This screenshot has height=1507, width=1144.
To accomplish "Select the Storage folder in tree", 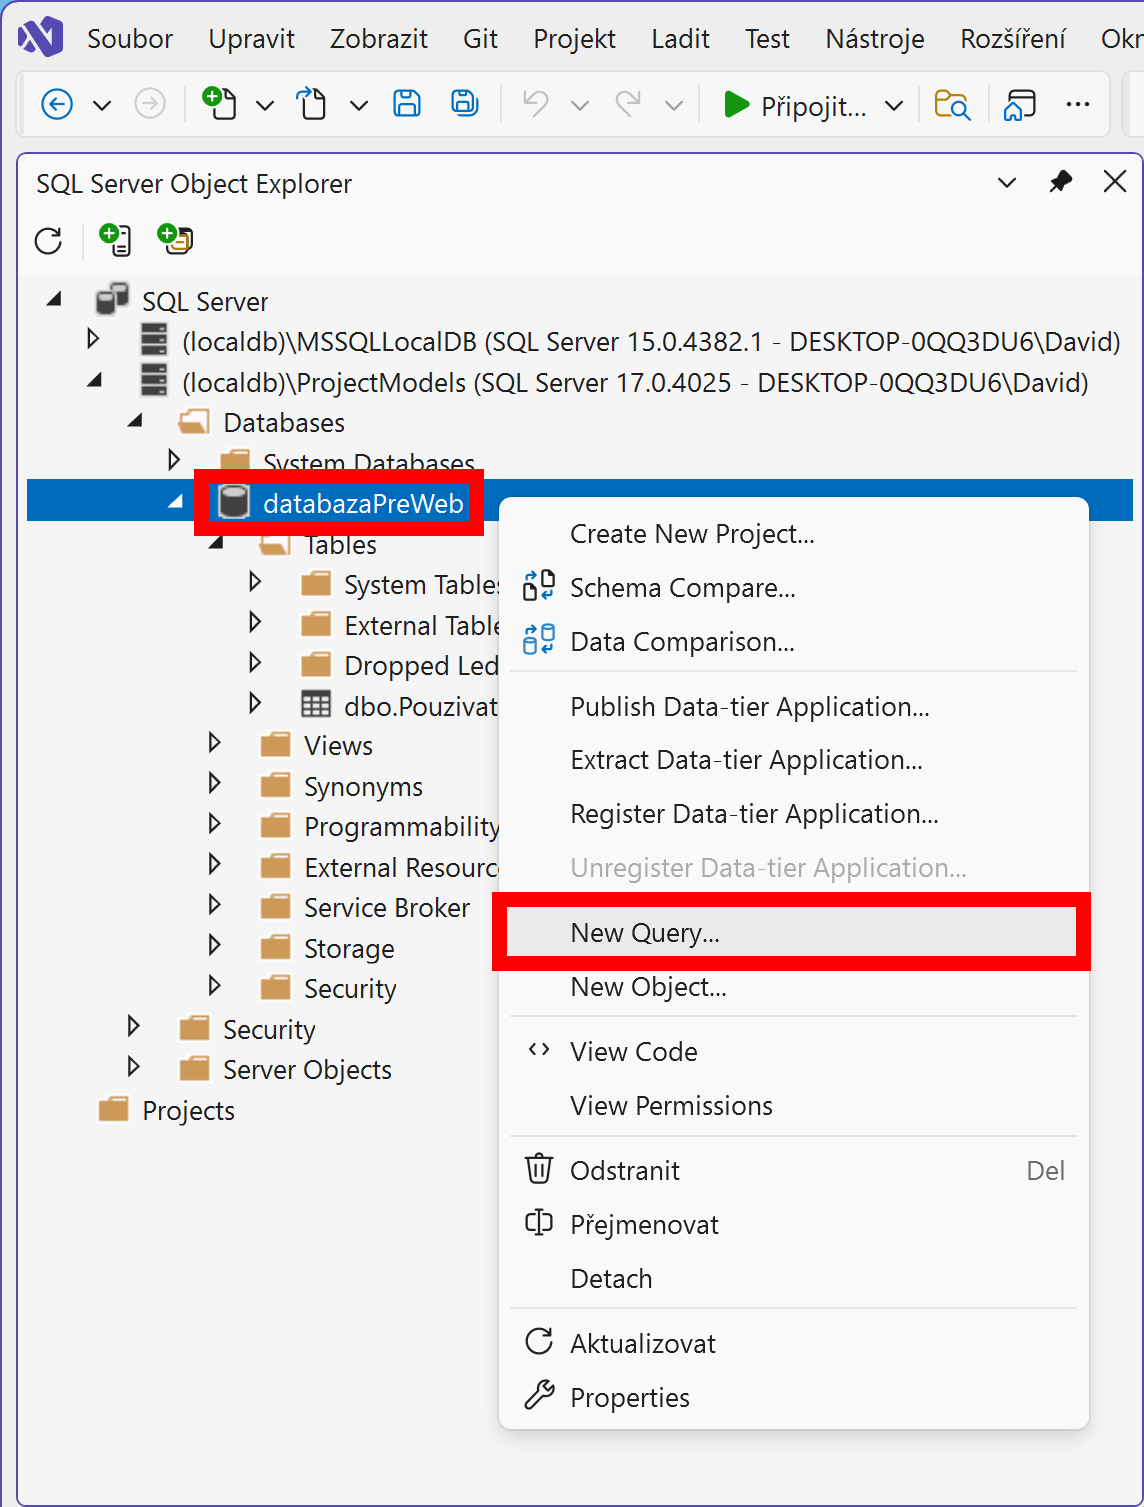I will [x=349, y=948].
